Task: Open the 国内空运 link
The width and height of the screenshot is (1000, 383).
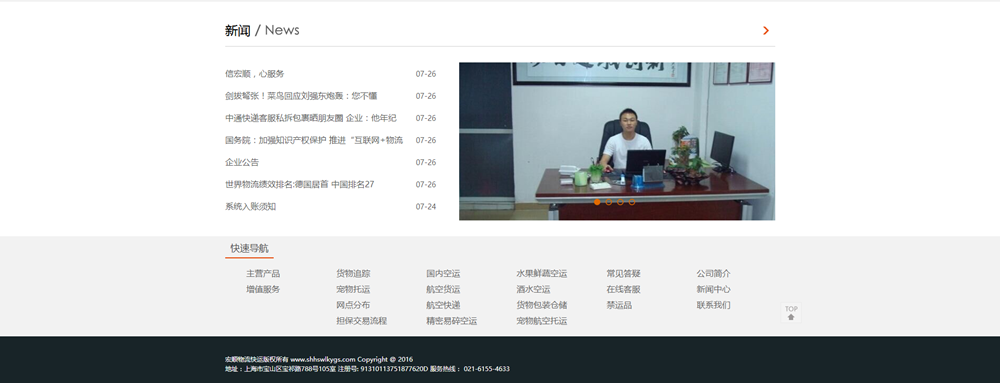Action: (443, 273)
